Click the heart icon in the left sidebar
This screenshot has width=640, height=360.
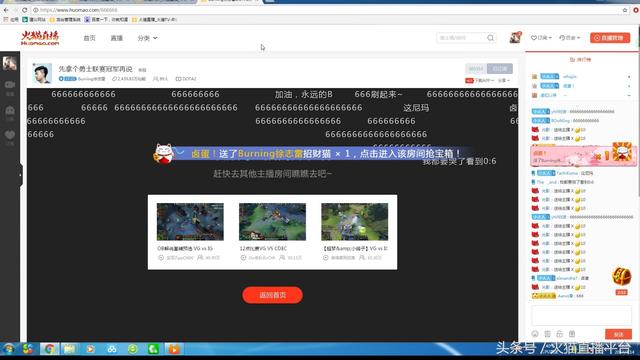point(10,135)
